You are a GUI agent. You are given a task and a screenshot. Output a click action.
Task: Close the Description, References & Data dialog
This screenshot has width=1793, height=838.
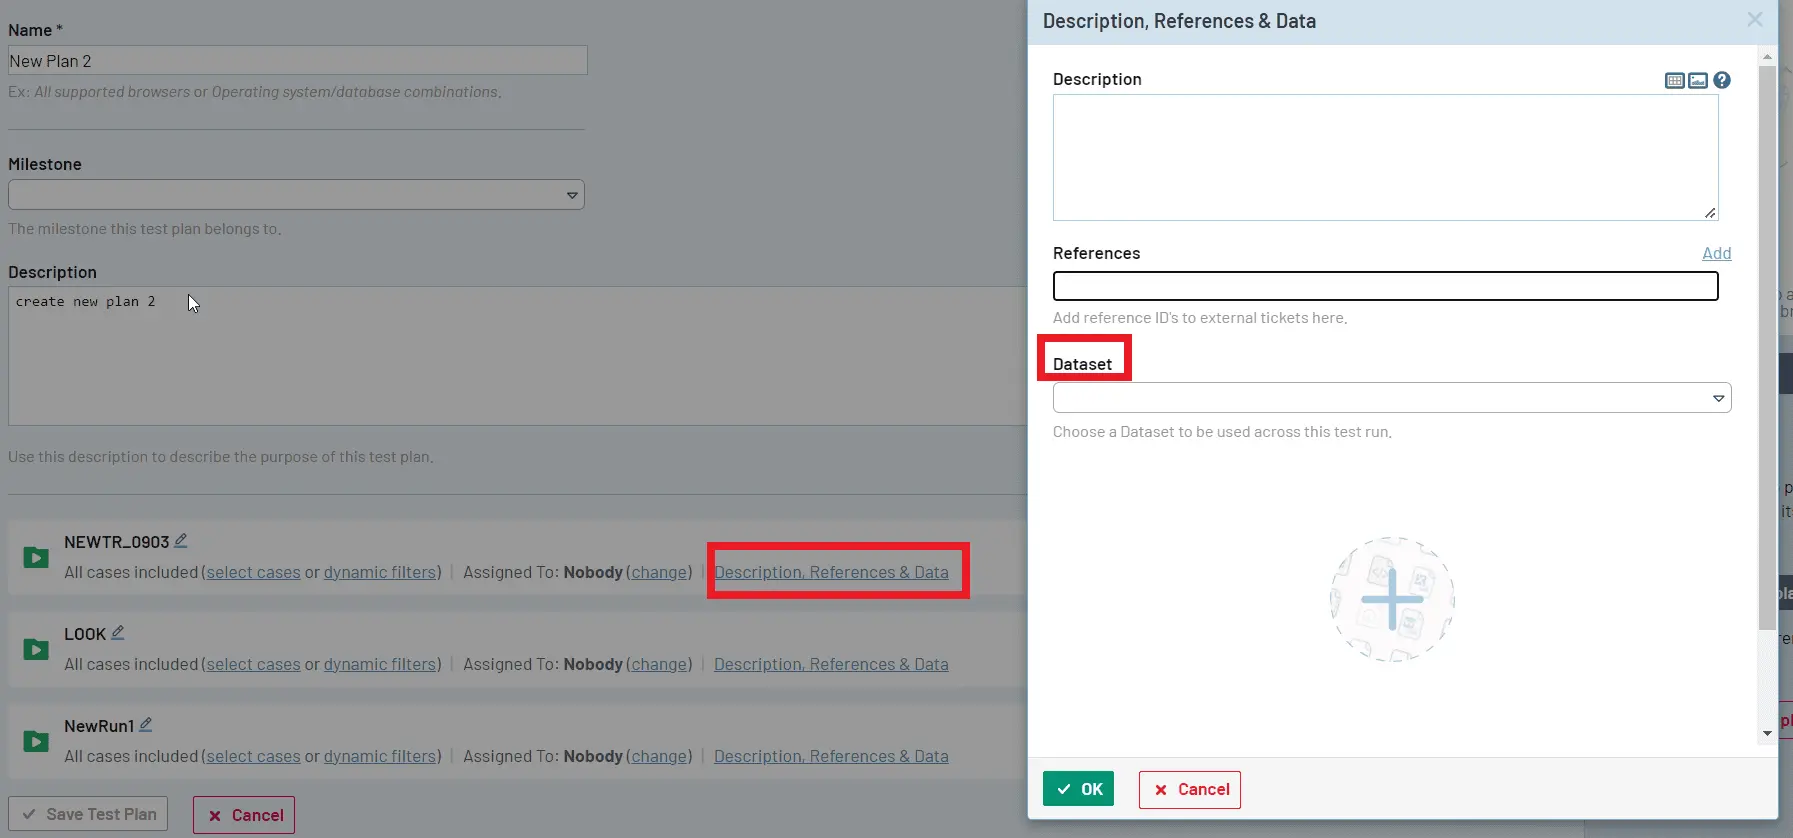[x=1754, y=19]
